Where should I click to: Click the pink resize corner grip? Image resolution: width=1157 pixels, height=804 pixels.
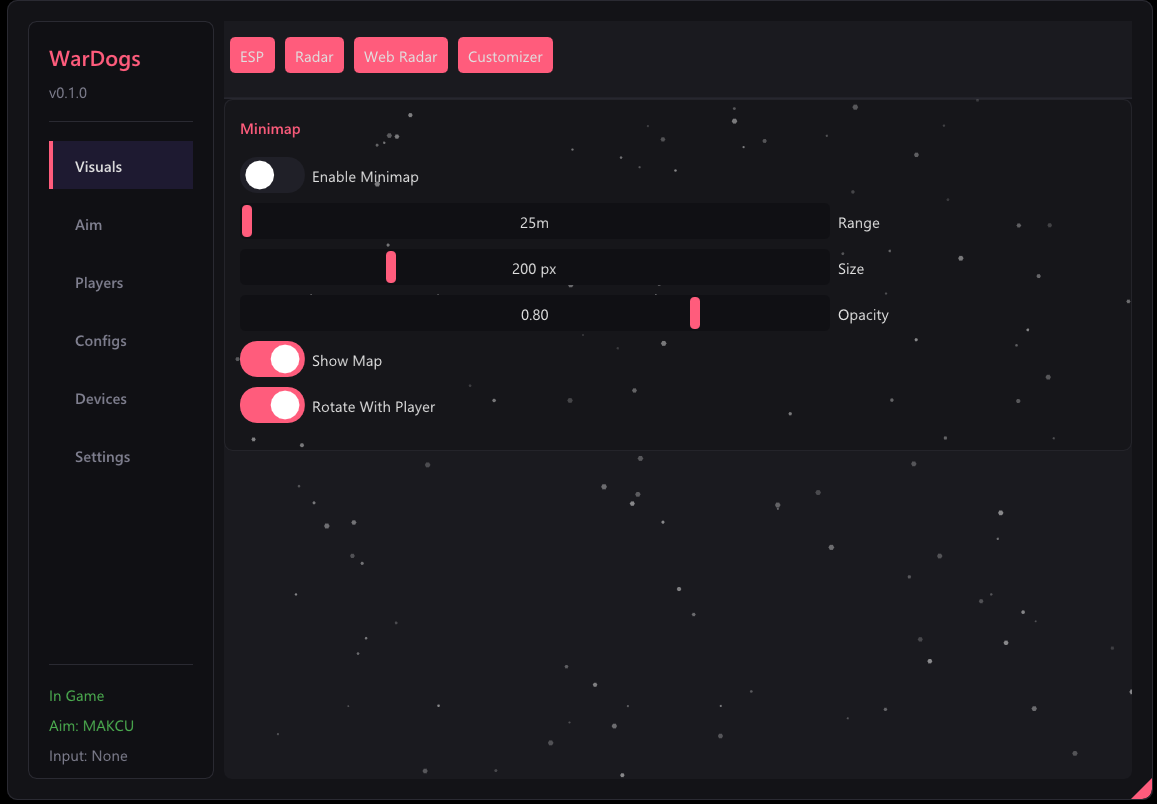pos(1144,791)
